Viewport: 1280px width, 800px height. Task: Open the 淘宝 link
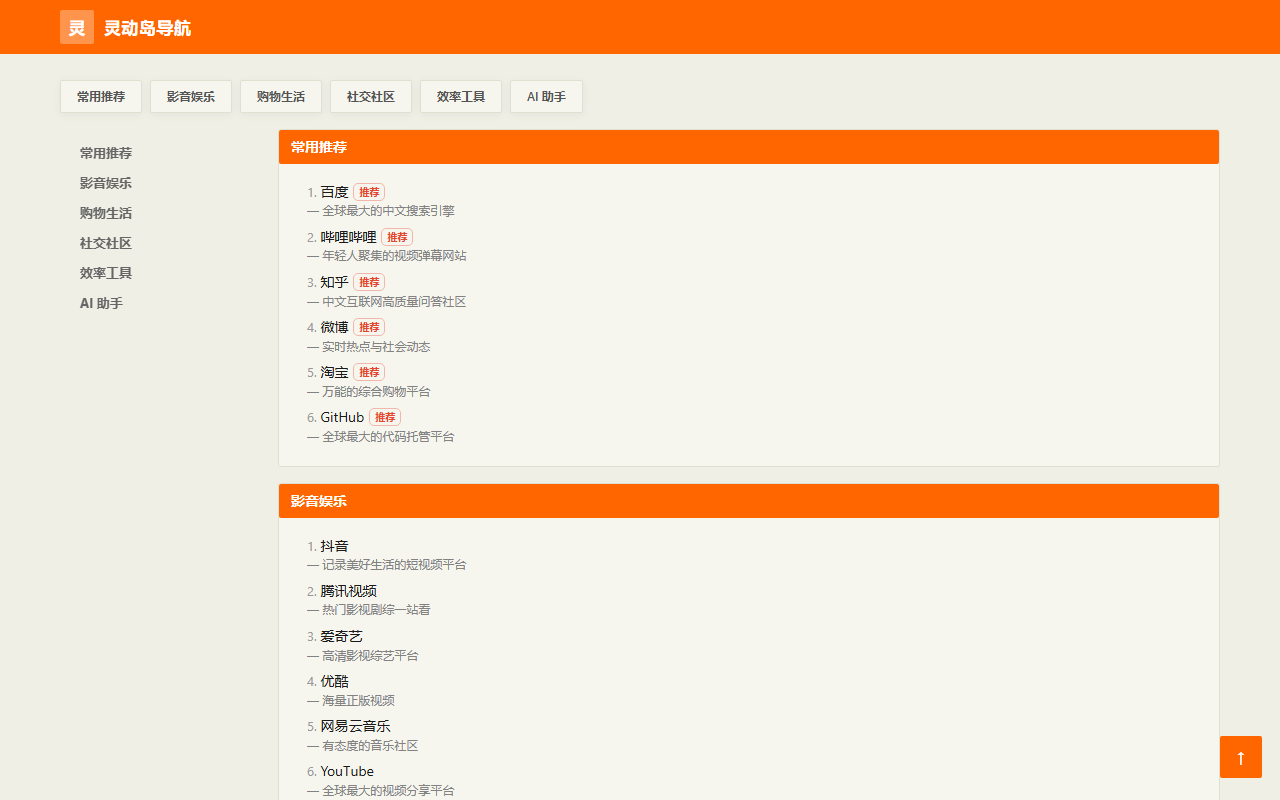(x=335, y=372)
